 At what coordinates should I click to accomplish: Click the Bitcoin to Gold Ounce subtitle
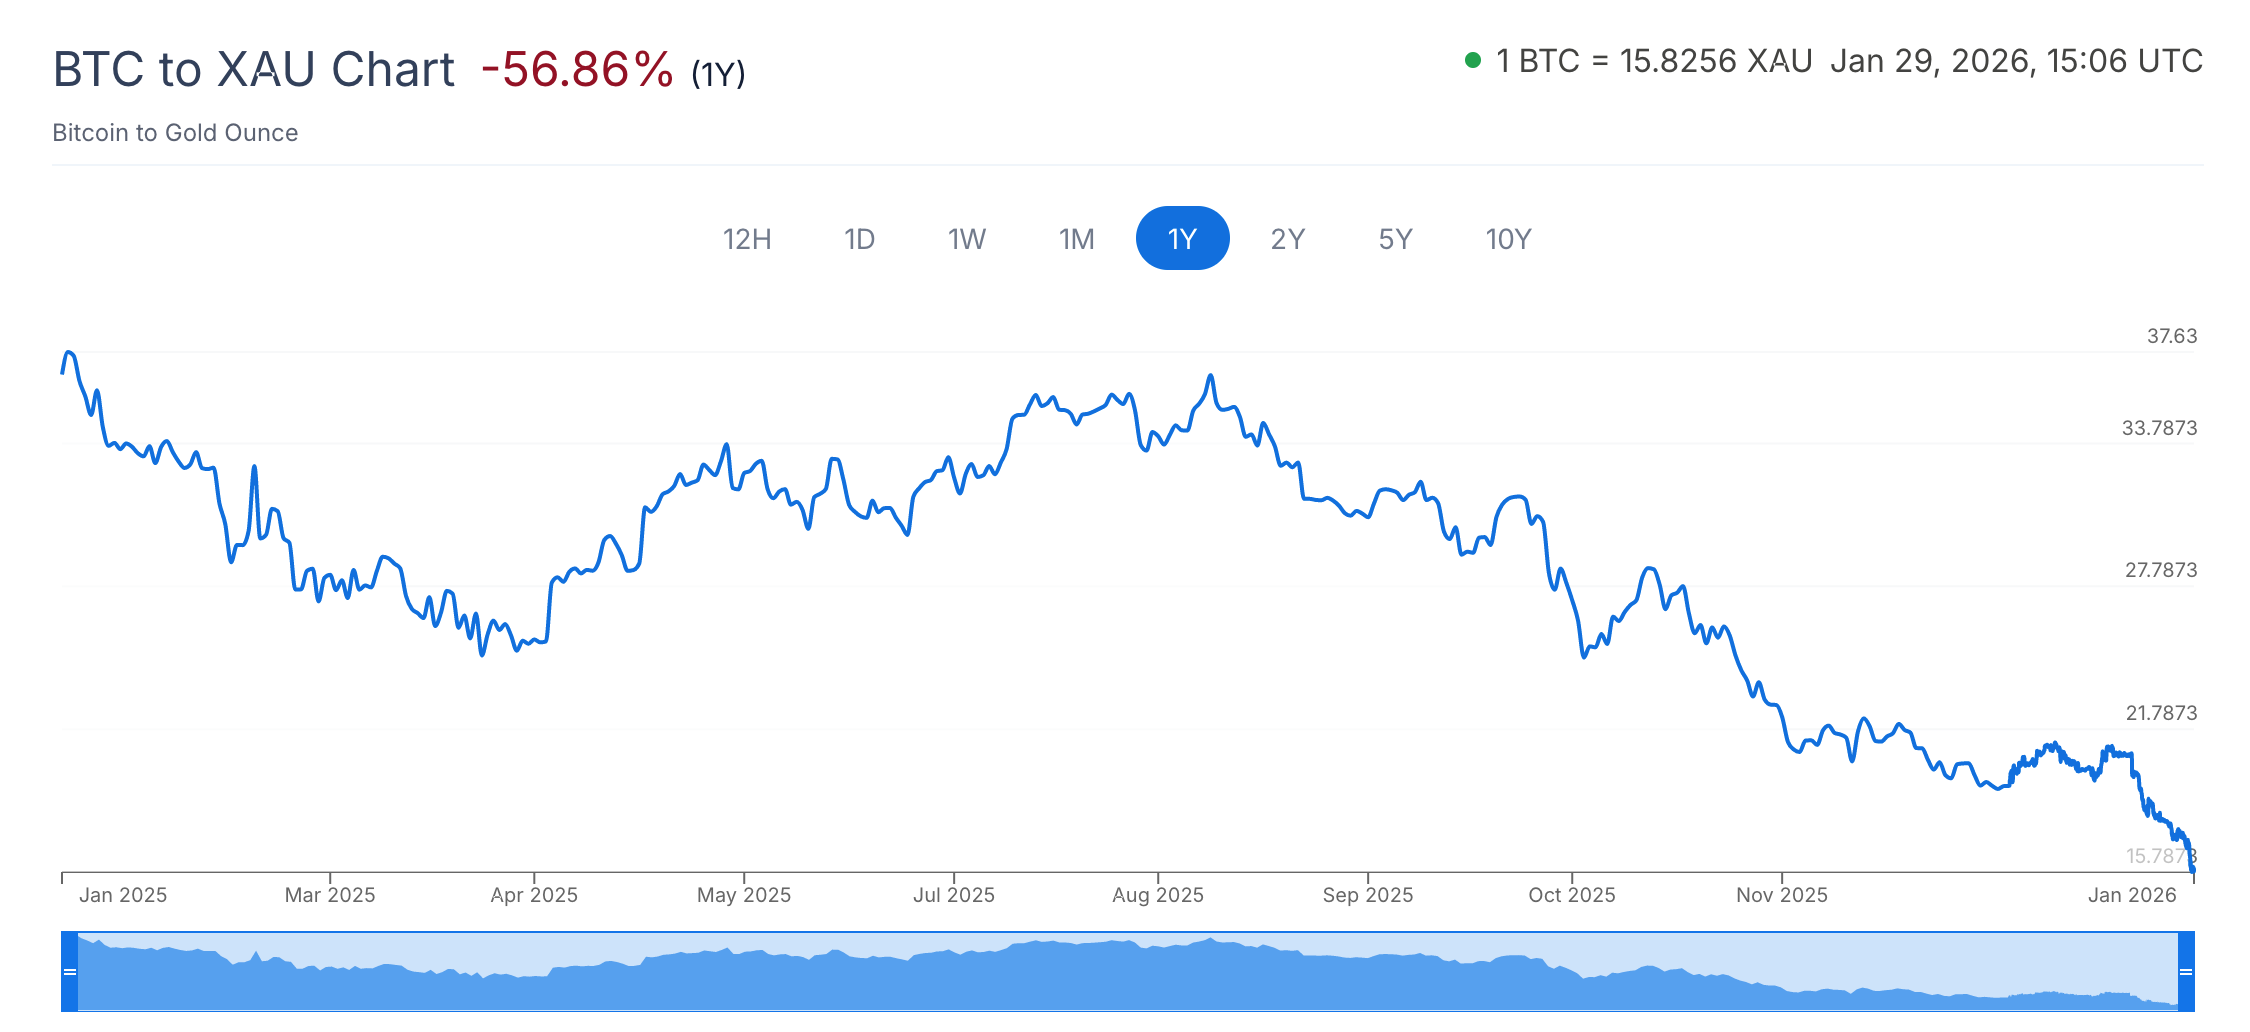[x=175, y=133]
